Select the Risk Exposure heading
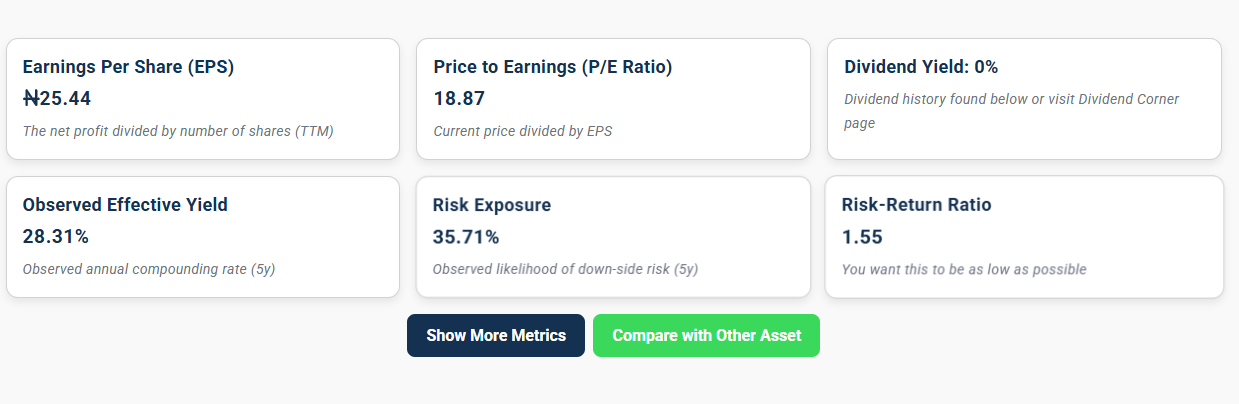1239x404 pixels. (x=492, y=205)
